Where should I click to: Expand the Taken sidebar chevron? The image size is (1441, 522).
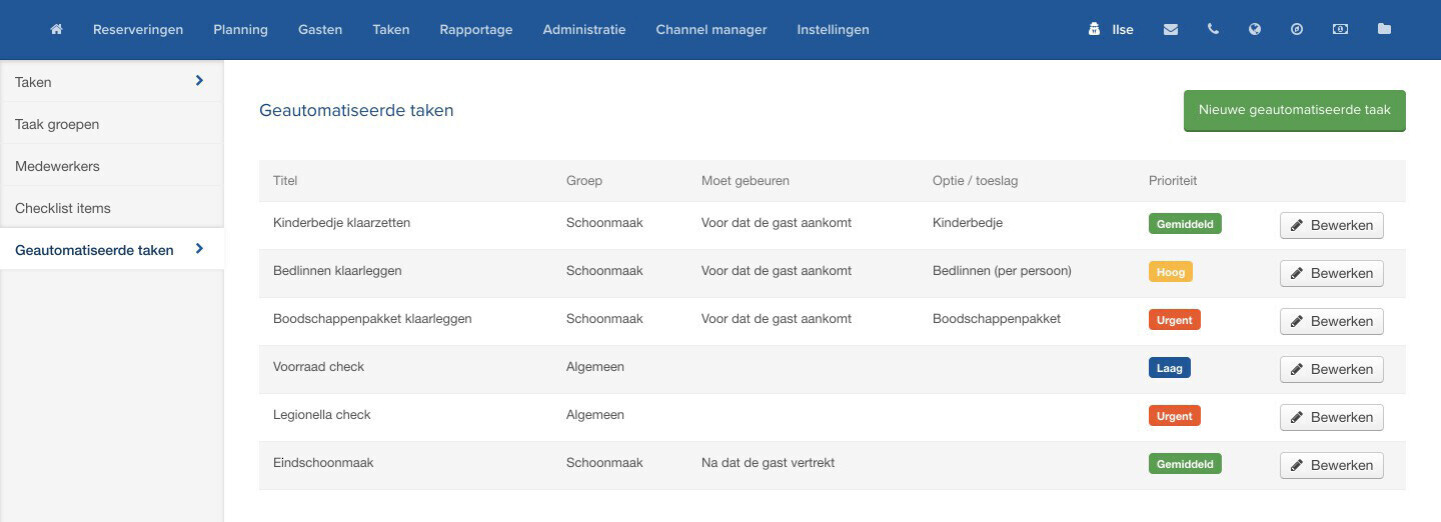(x=199, y=81)
